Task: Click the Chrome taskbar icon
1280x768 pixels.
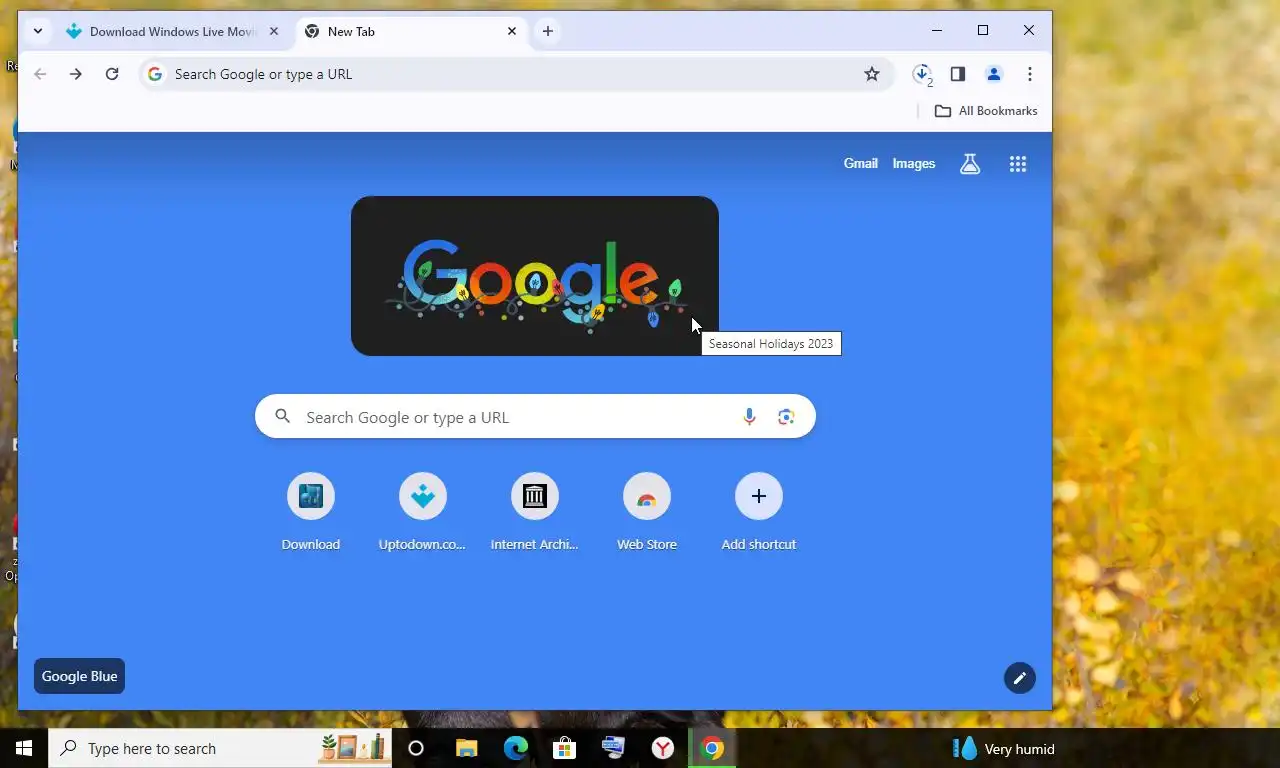Action: (712, 748)
